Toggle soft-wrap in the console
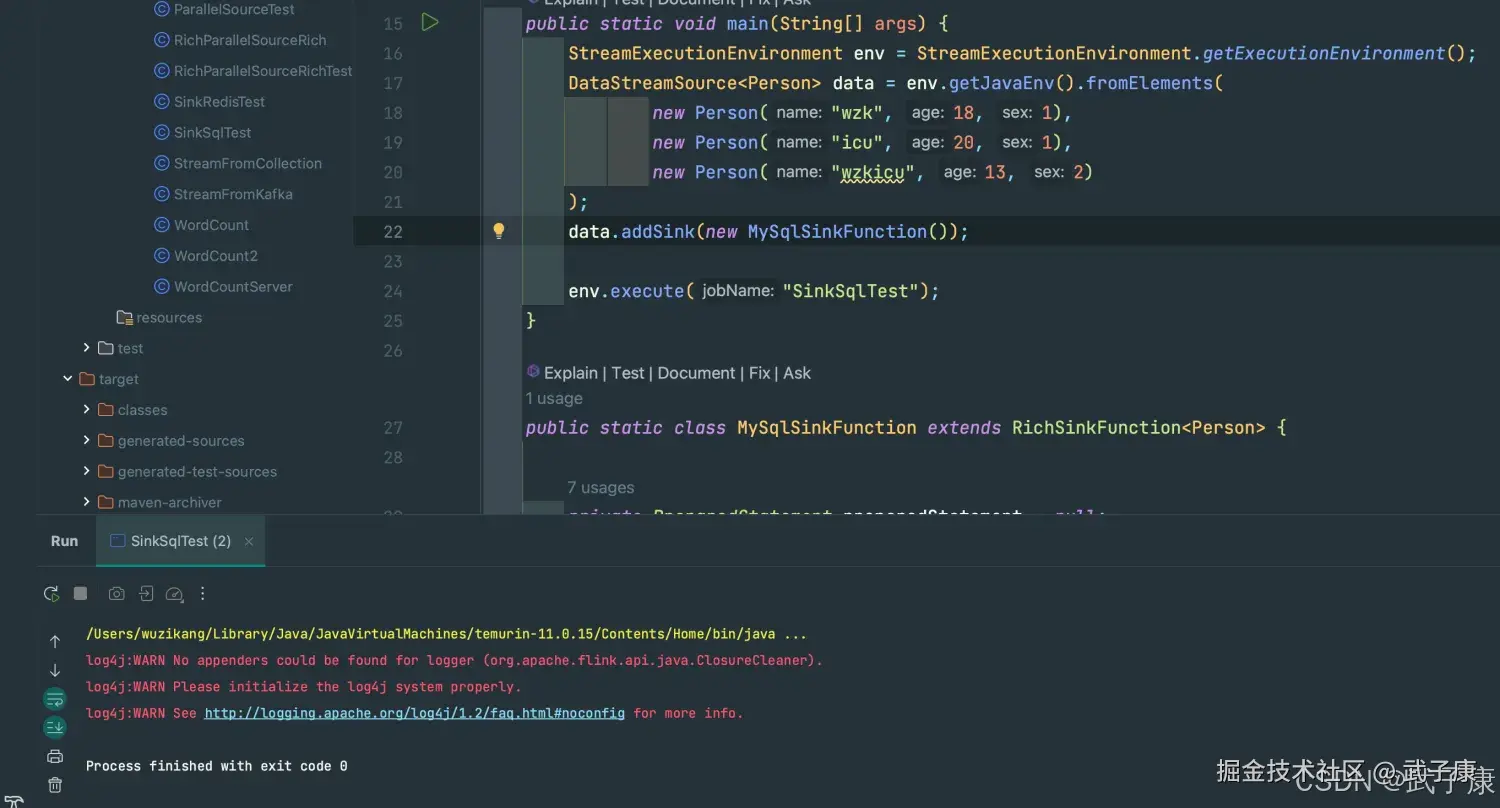This screenshot has width=1500, height=808. click(x=54, y=699)
